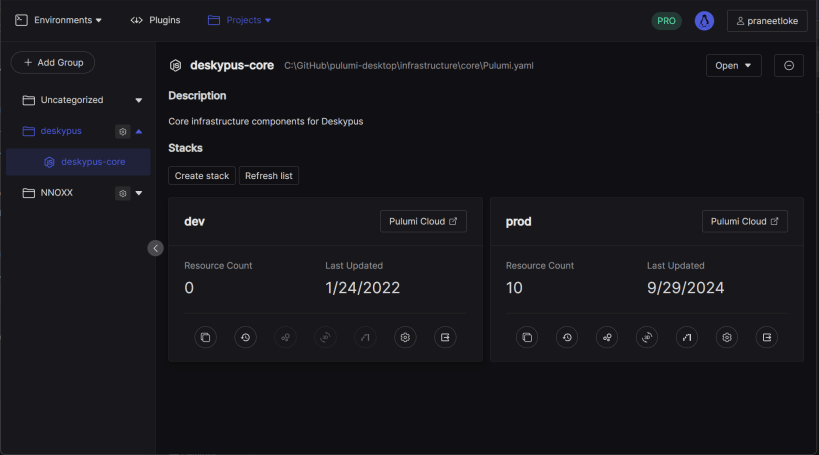
Task: Open the deskypus group settings gear
Action: pos(123,131)
